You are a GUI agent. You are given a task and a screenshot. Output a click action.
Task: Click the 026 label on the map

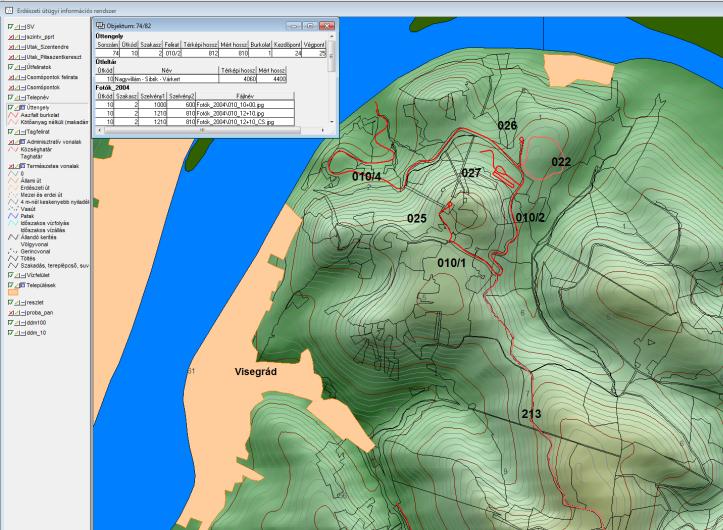click(x=507, y=125)
